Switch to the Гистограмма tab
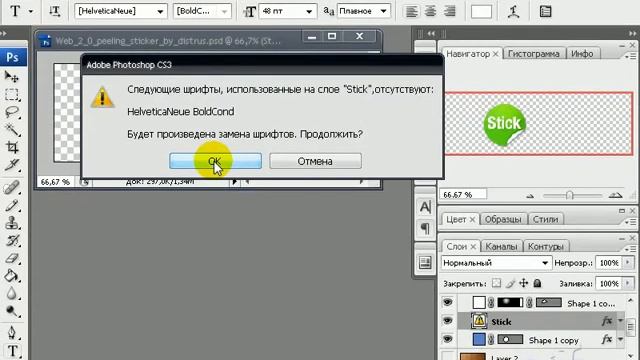The height and width of the screenshot is (360, 640). point(533,54)
